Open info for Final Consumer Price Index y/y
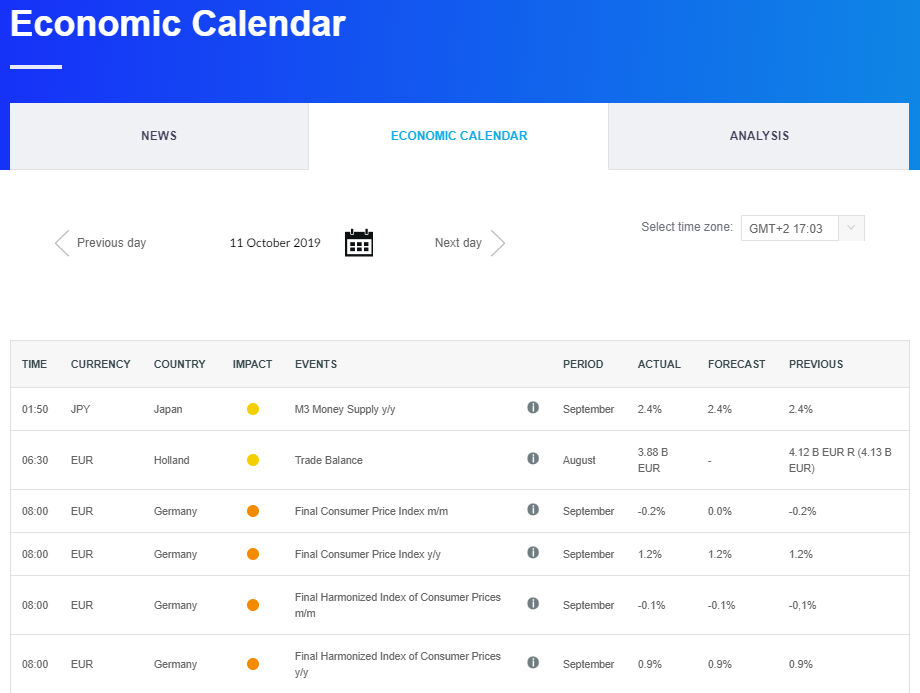The image size is (920, 693). point(533,553)
